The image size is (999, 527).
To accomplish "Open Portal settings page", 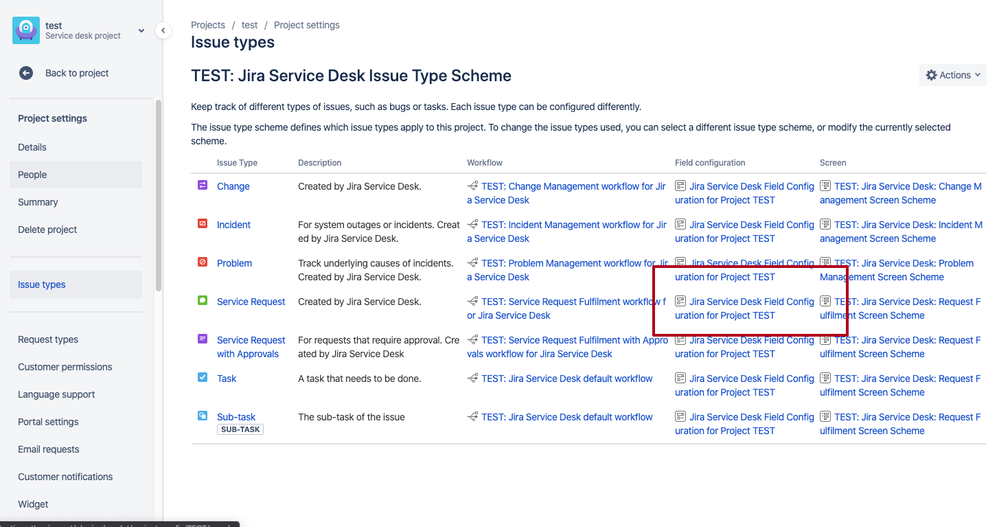I will [x=48, y=422].
